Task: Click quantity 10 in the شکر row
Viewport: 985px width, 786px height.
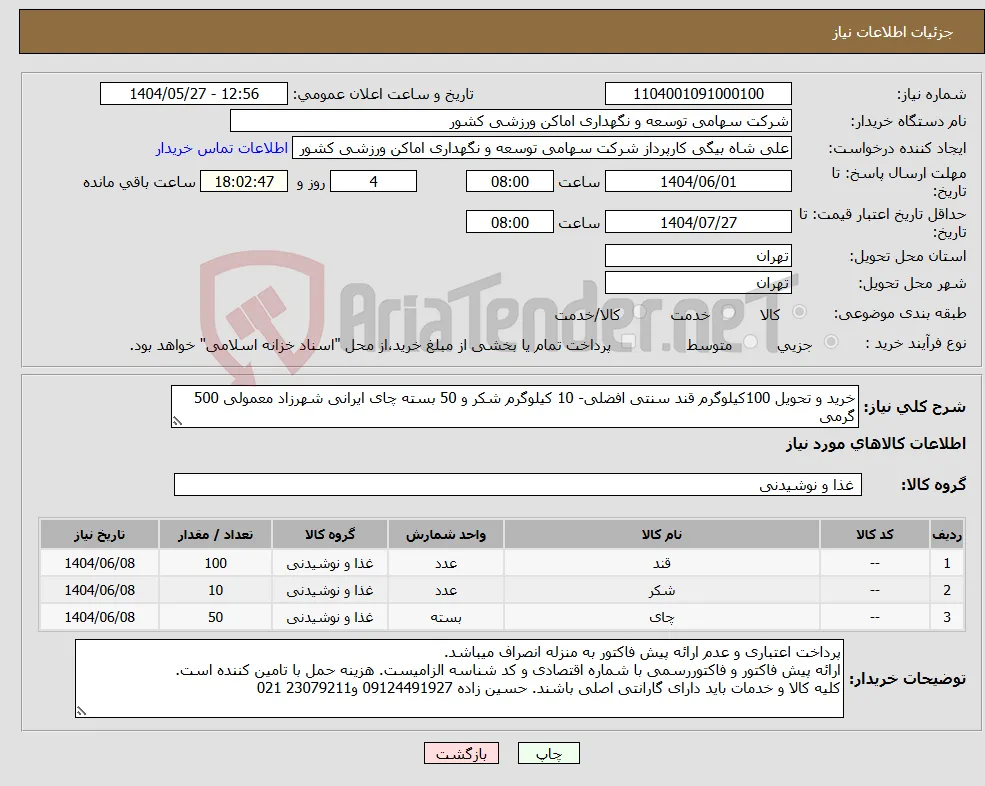Action: pyautogui.click(x=215, y=591)
